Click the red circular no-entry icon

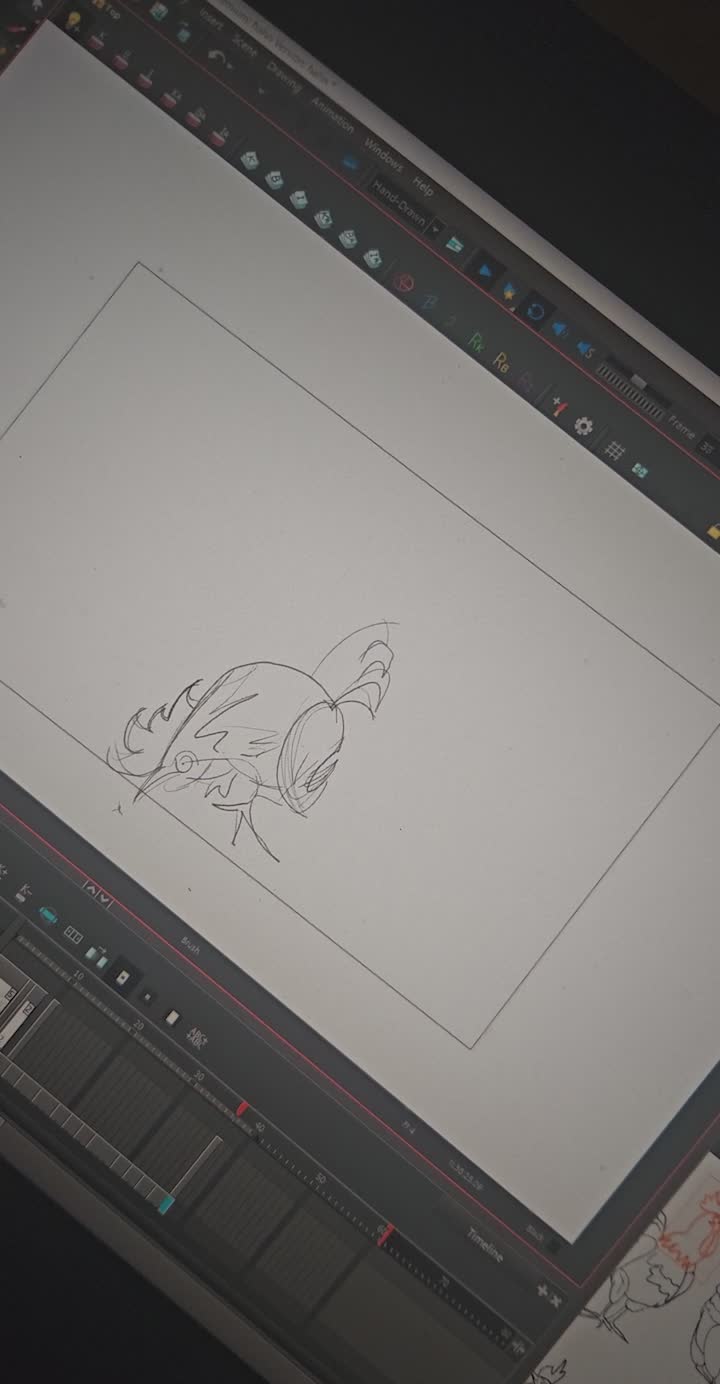[404, 283]
